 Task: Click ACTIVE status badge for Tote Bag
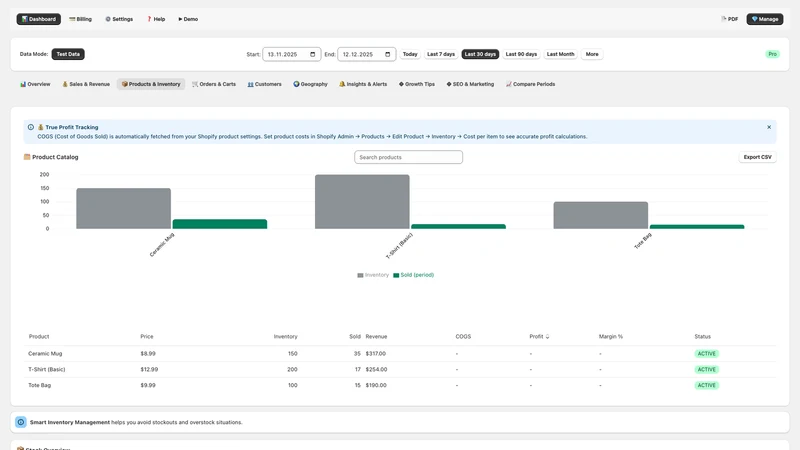707,385
